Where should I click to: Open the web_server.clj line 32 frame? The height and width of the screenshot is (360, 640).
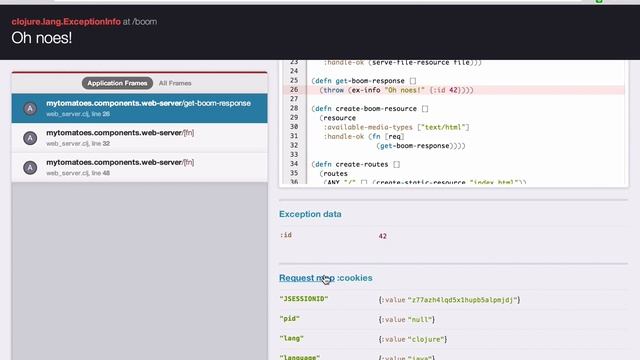140,138
